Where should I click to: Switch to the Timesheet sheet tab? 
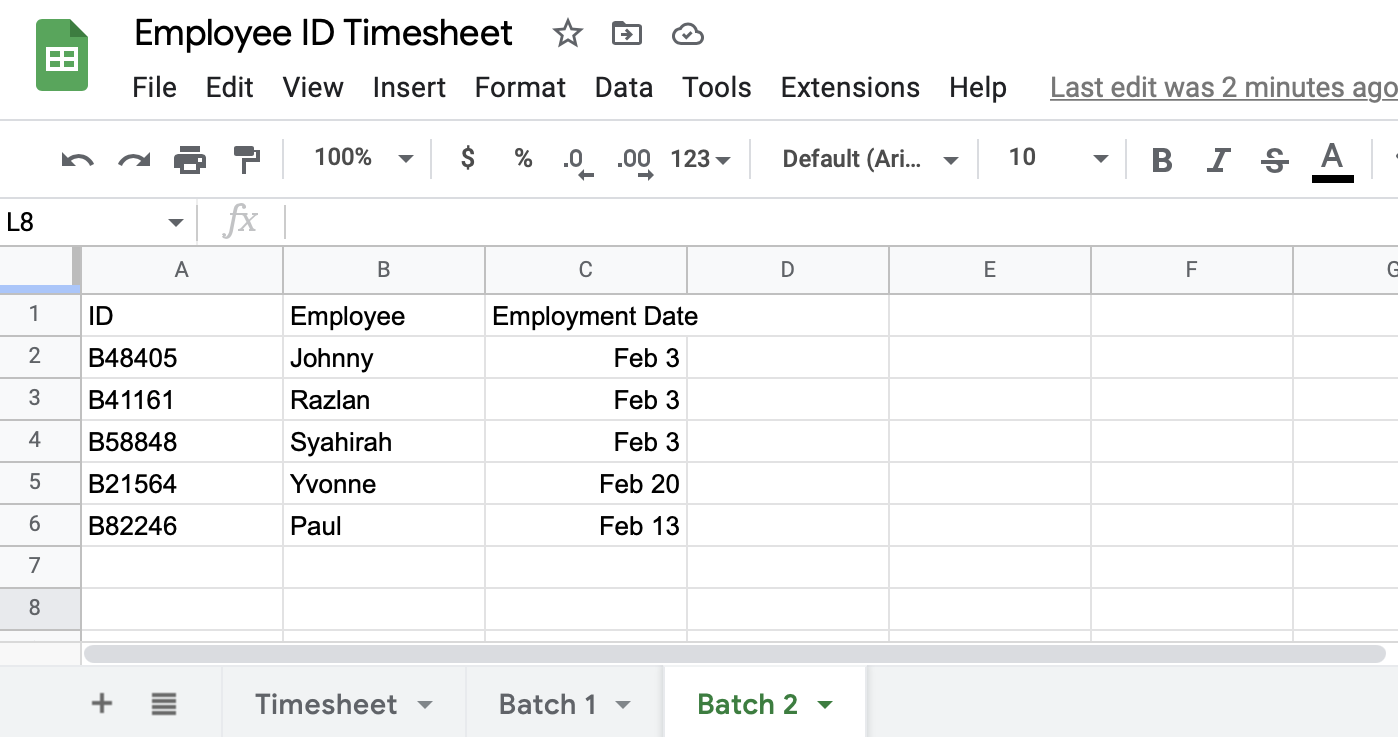tap(326, 705)
